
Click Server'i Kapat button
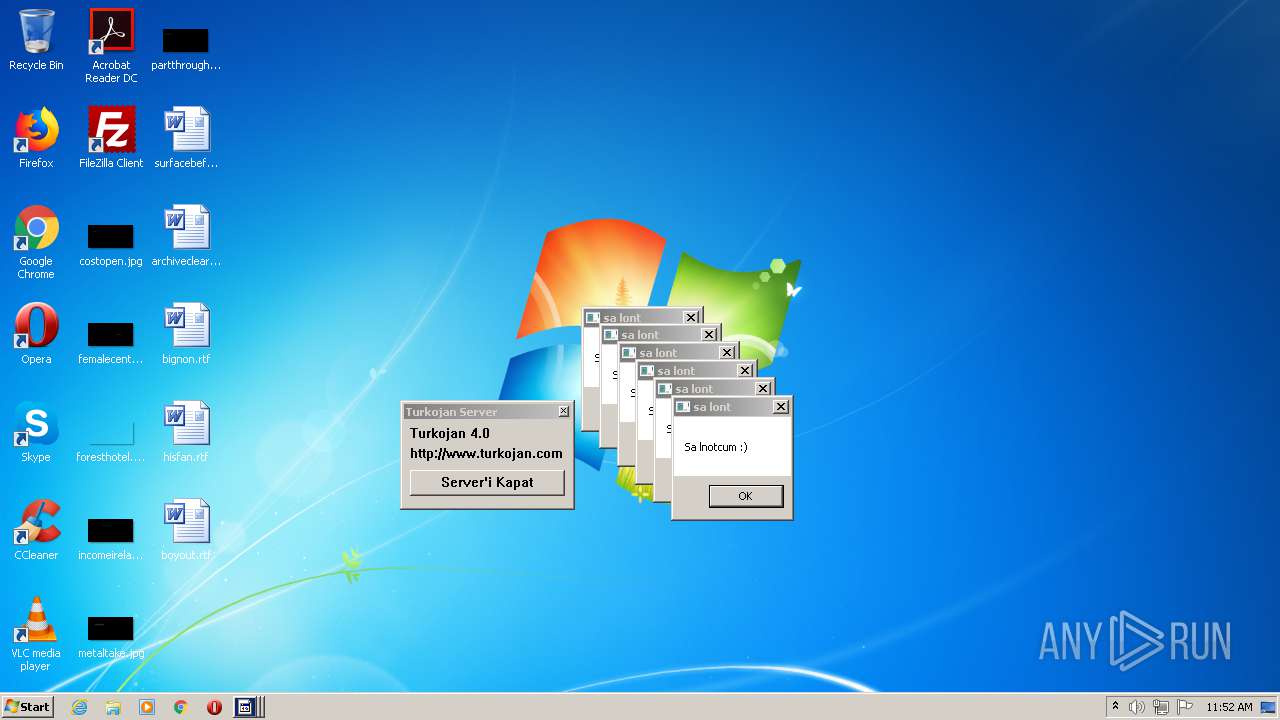click(487, 482)
